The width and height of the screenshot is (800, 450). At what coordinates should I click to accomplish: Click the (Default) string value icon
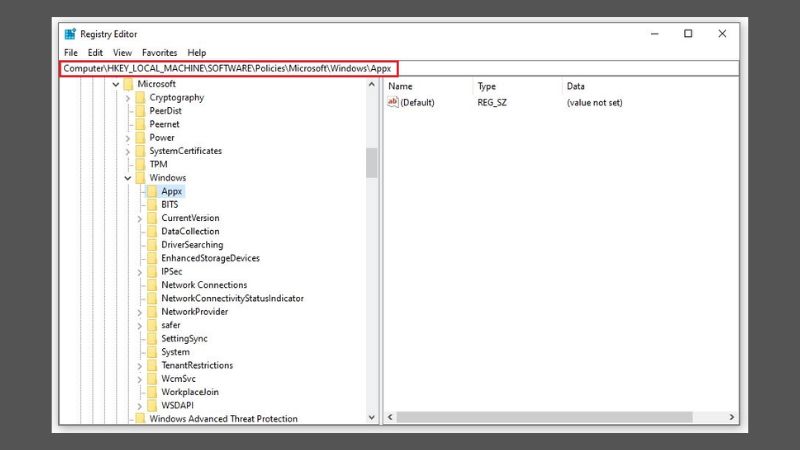click(x=393, y=102)
